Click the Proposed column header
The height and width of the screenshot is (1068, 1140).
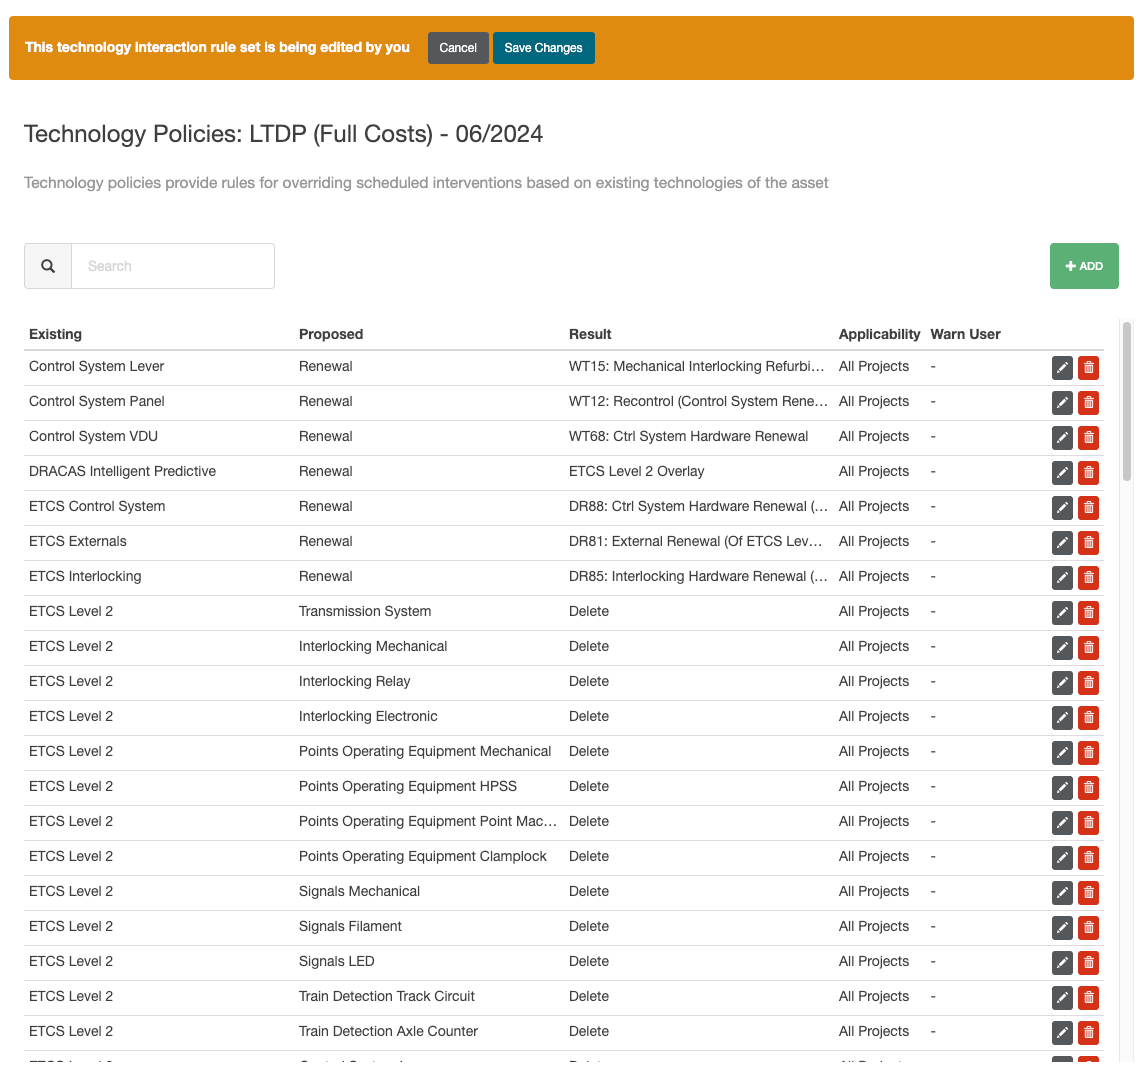pyautogui.click(x=331, y=334)
